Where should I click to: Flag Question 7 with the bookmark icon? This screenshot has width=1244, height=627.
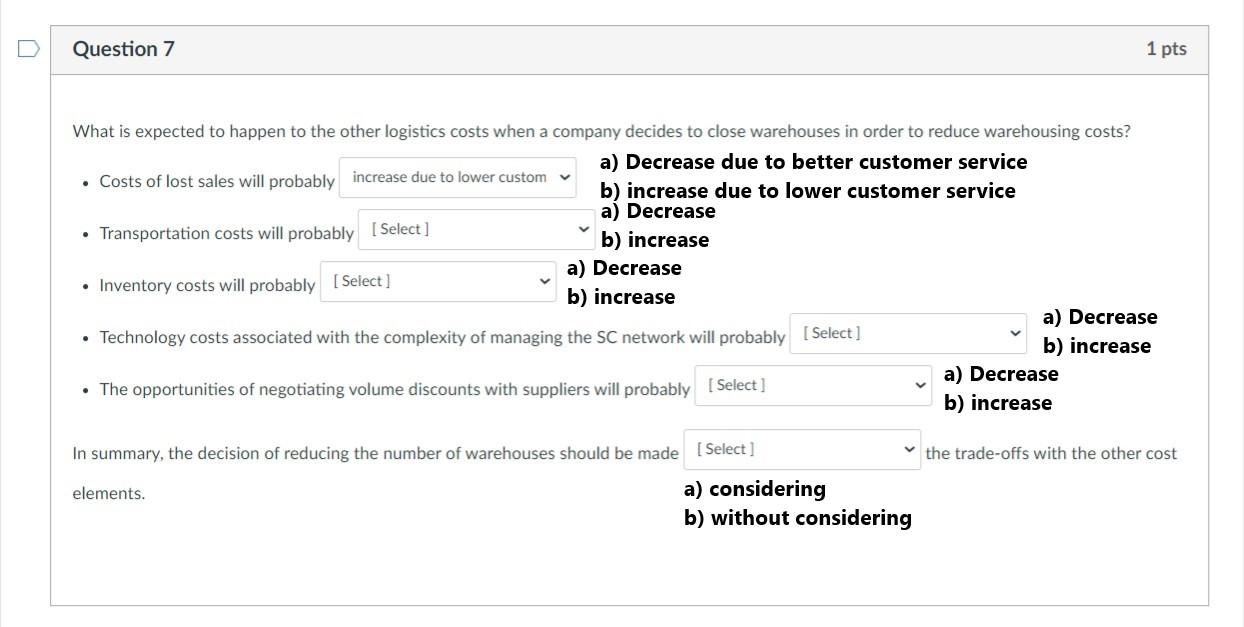coord(29,49)
